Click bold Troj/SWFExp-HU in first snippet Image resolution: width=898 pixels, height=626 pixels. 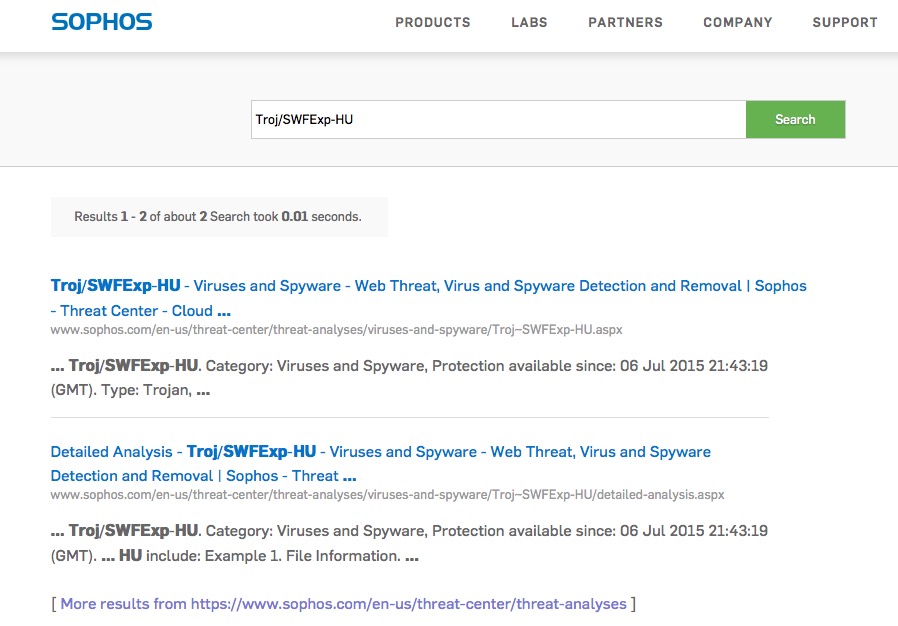coord(133,365)
